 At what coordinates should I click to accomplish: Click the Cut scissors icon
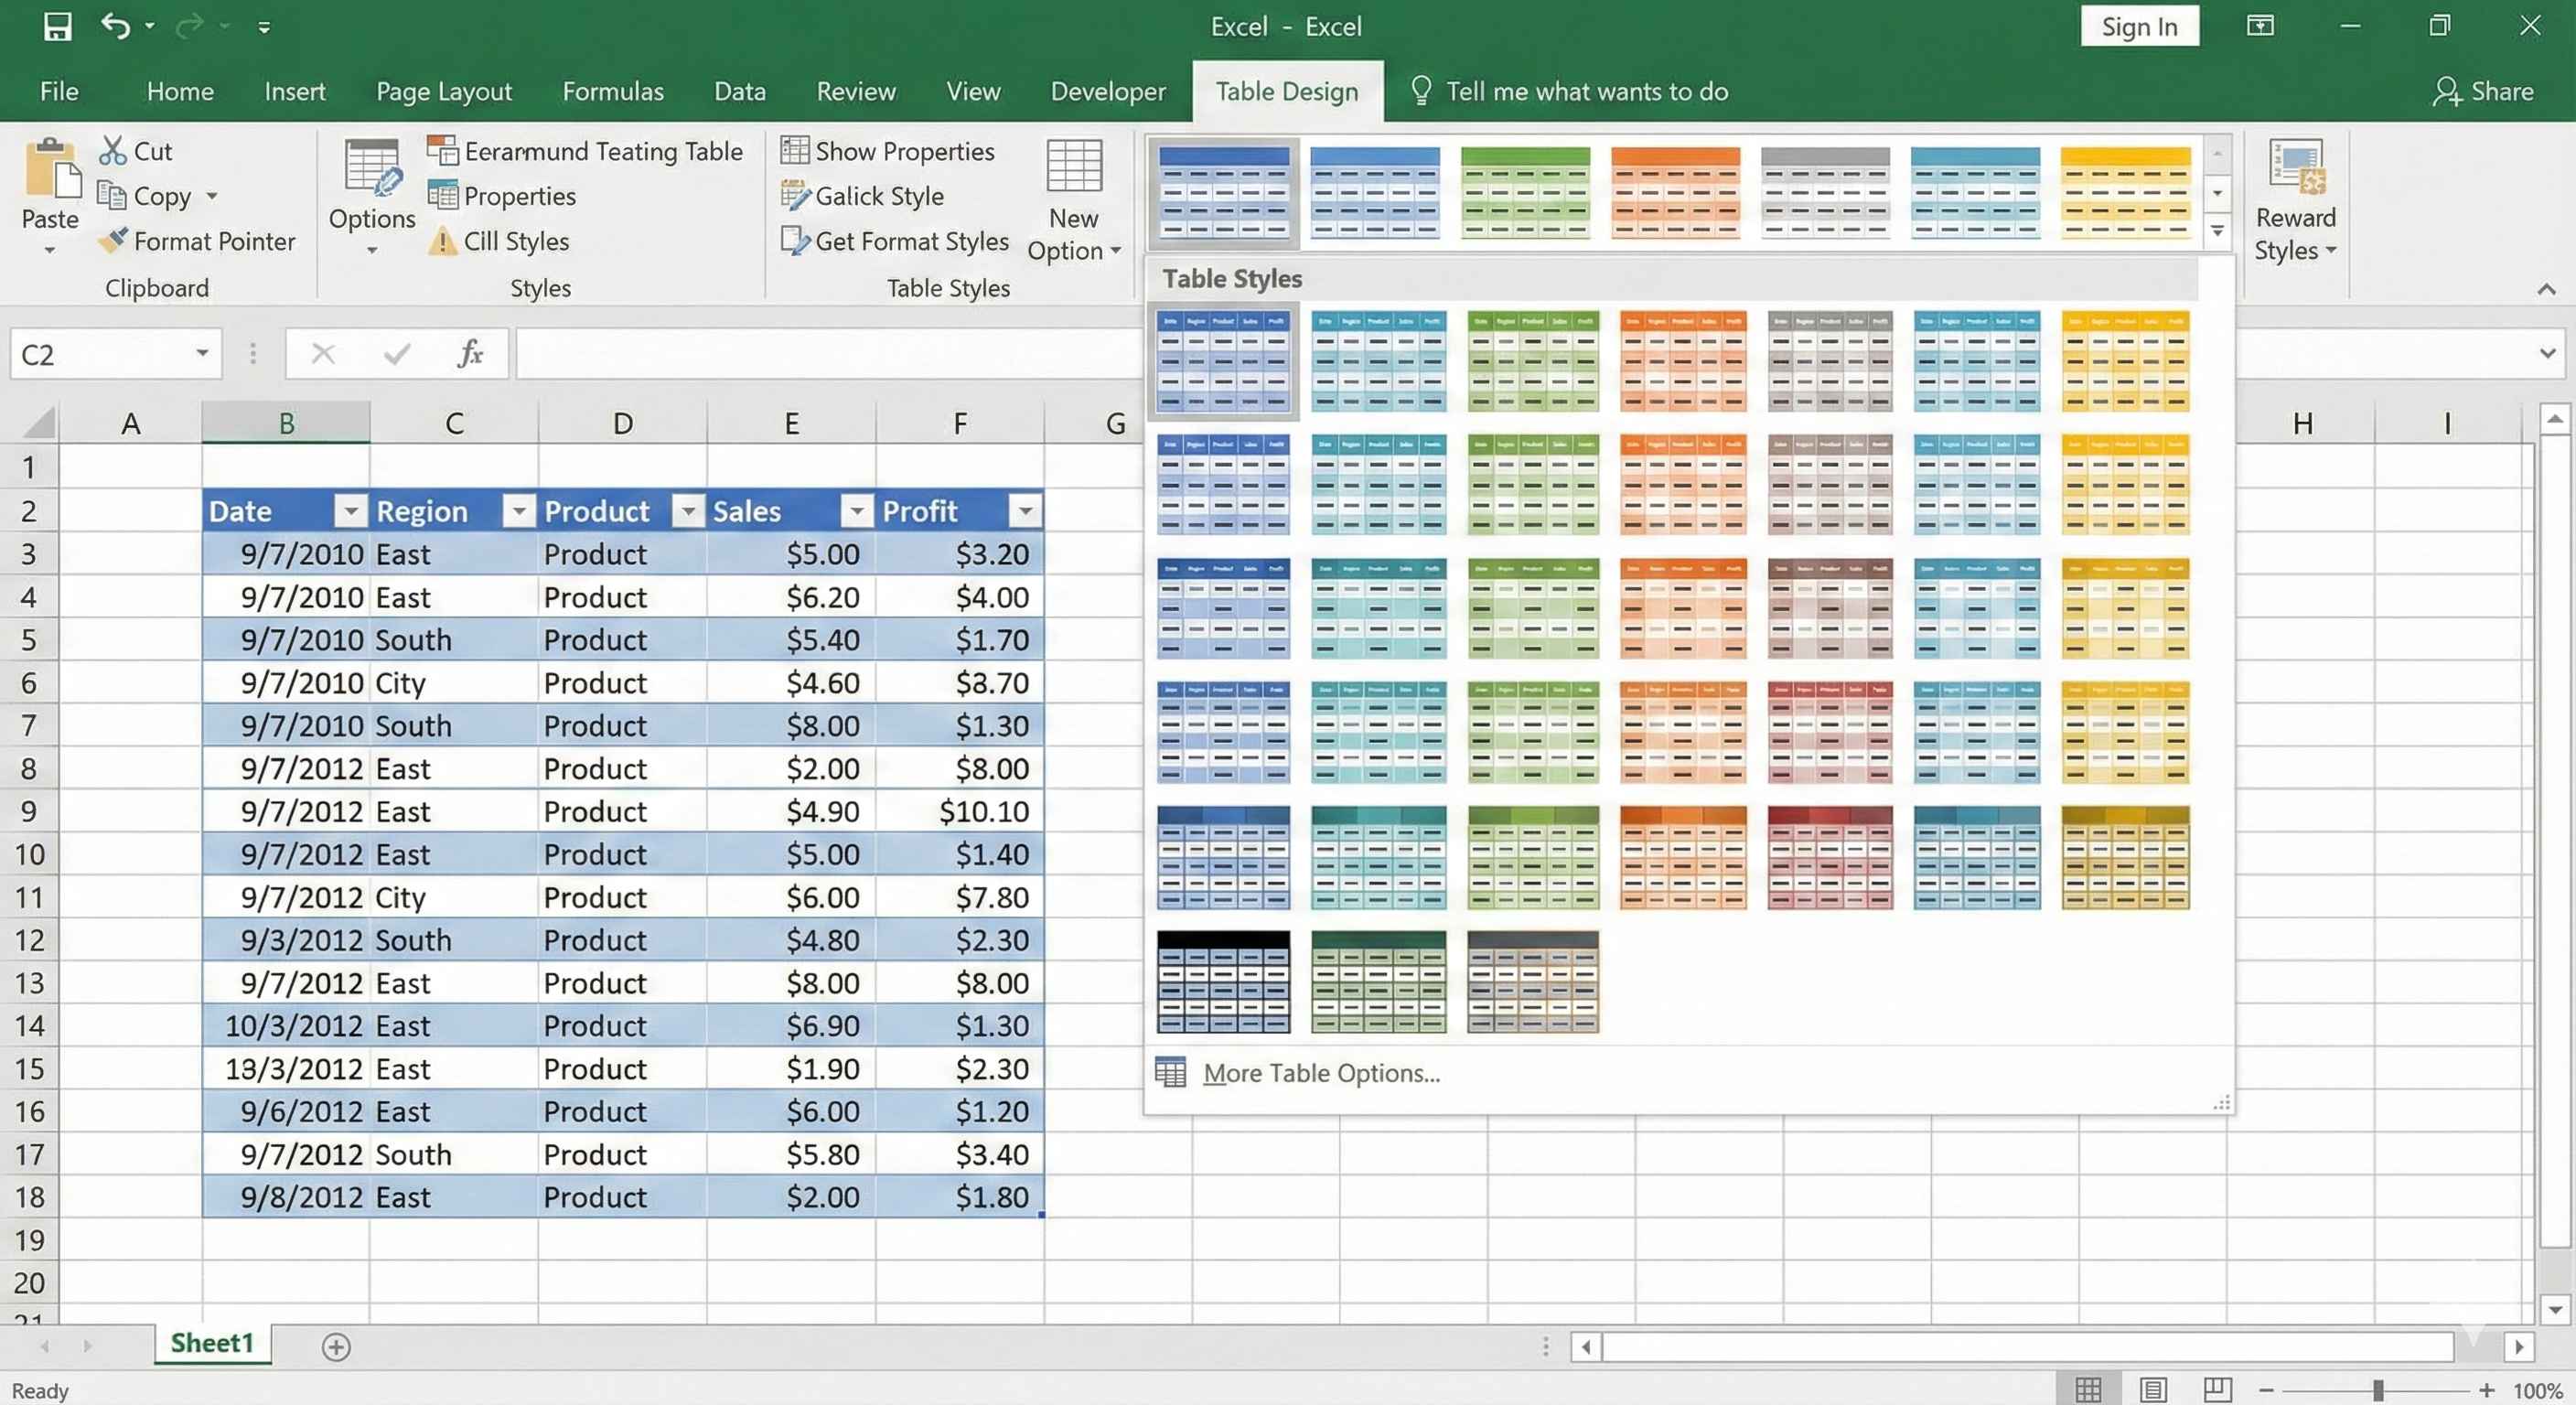112,151
